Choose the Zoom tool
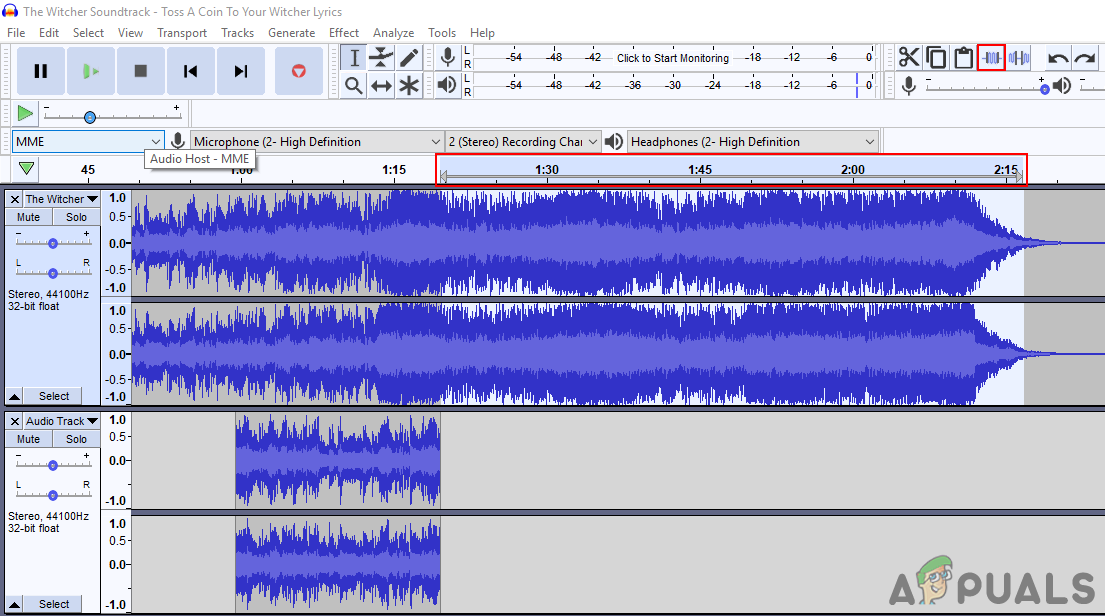 click(x=353, y=85)
